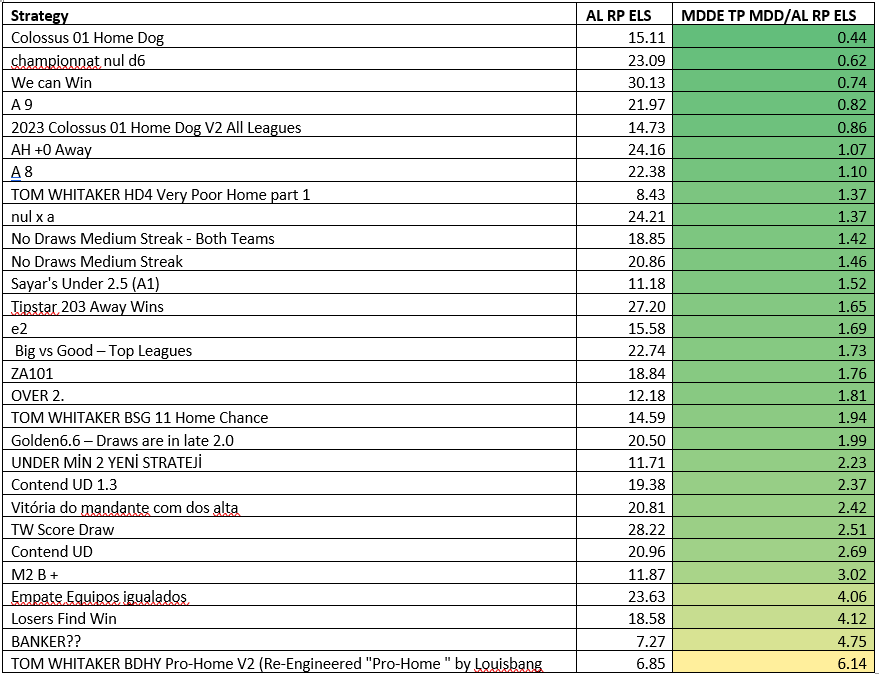Click the 2.51 ratio cell
This screenshot has height=674, width=879.
(773, 529)
